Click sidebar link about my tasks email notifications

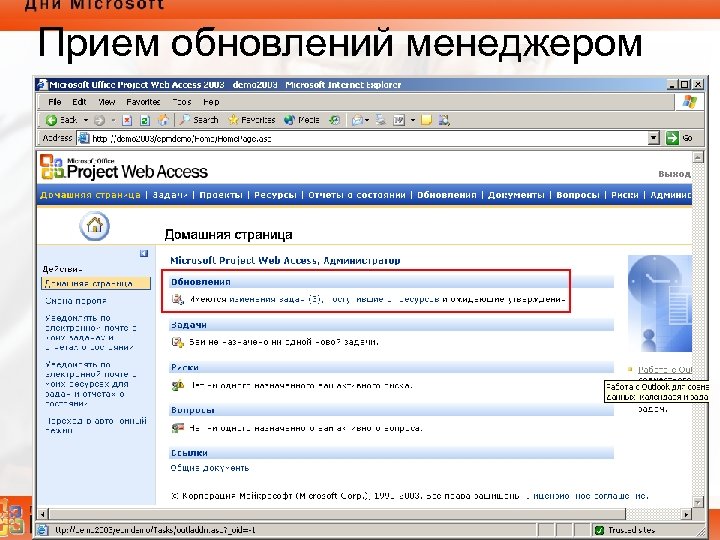coord(90,332)
